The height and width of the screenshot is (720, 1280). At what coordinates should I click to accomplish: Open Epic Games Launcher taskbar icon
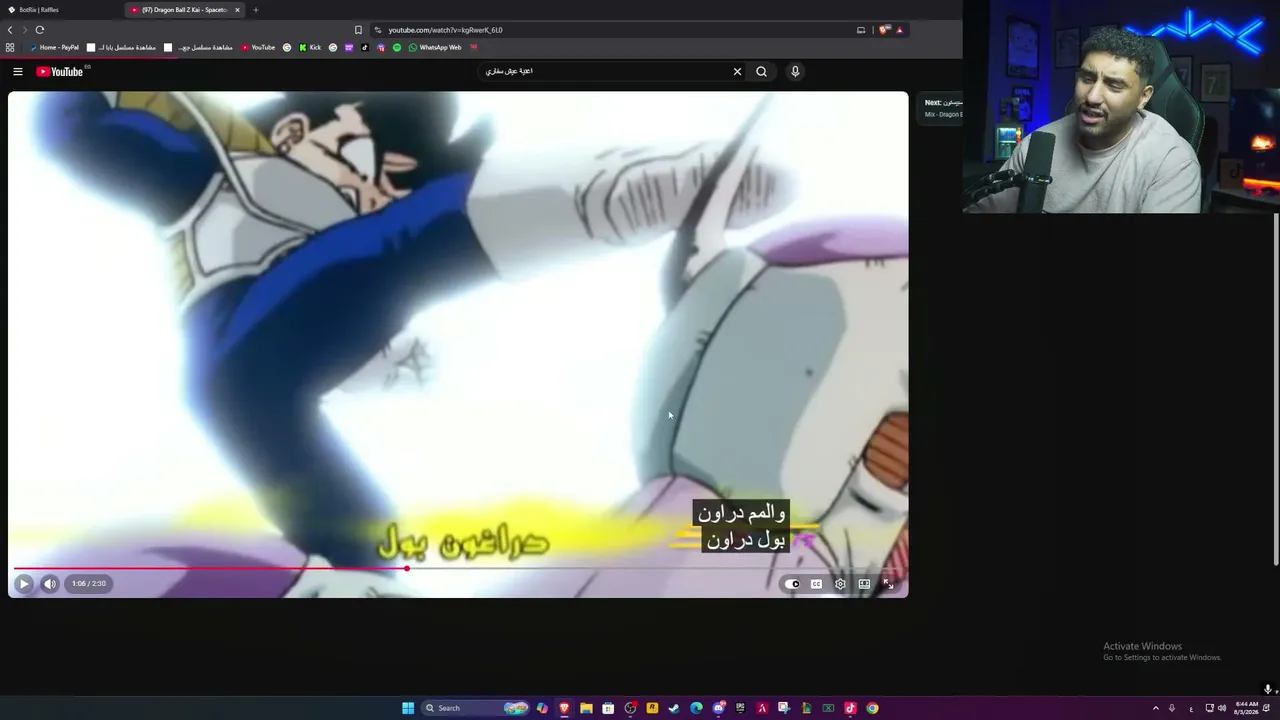tap(740, 708)
